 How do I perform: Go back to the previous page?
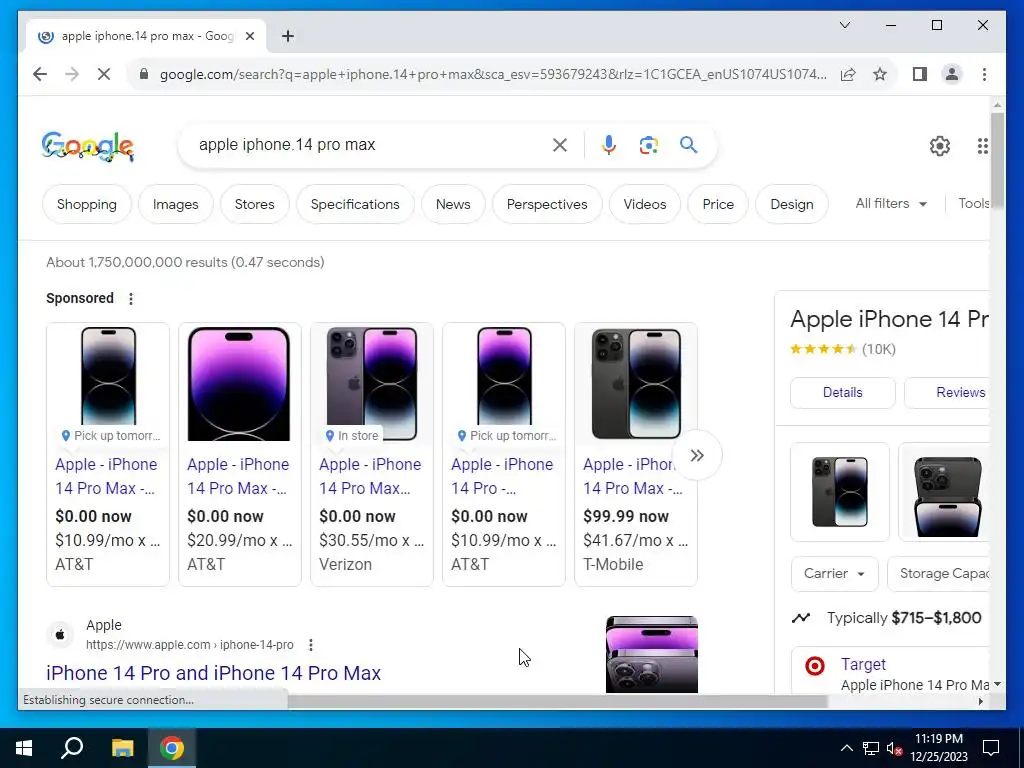pyautogui.click(x=40, y=74)
